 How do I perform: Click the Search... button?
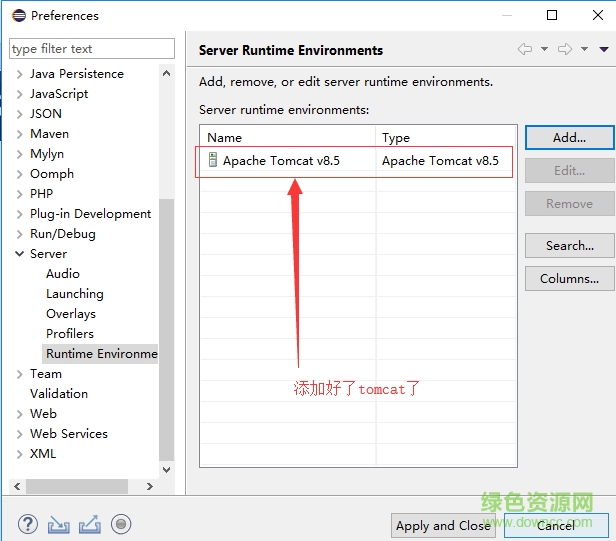click(569, 246)
